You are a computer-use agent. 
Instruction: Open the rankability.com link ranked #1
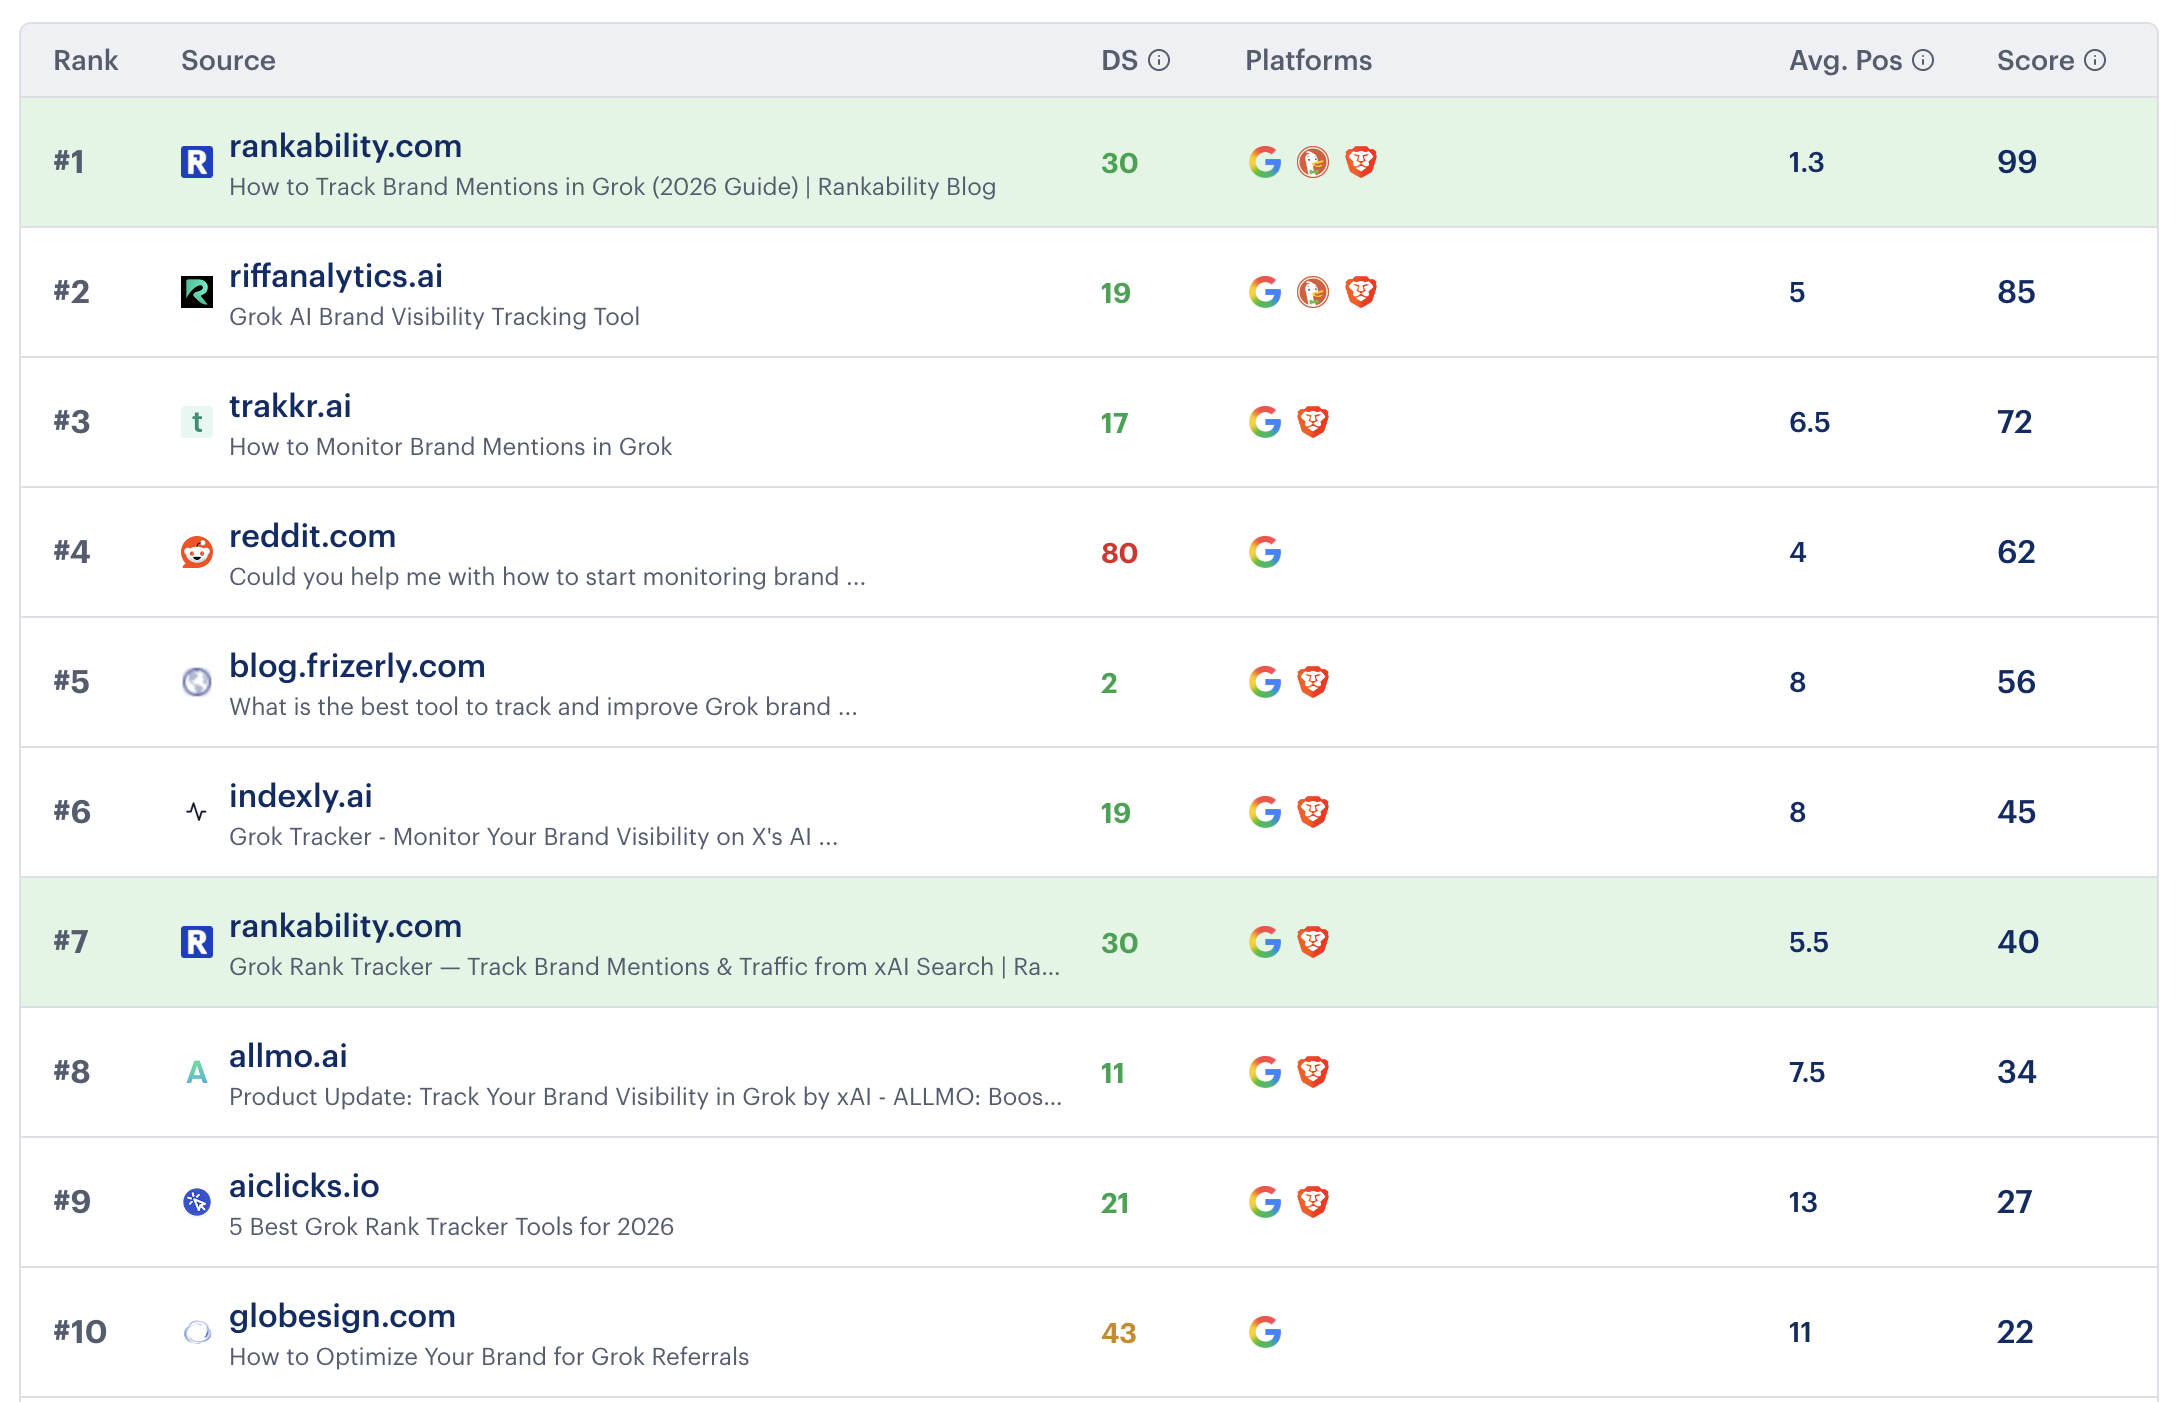tap(345, 146)
